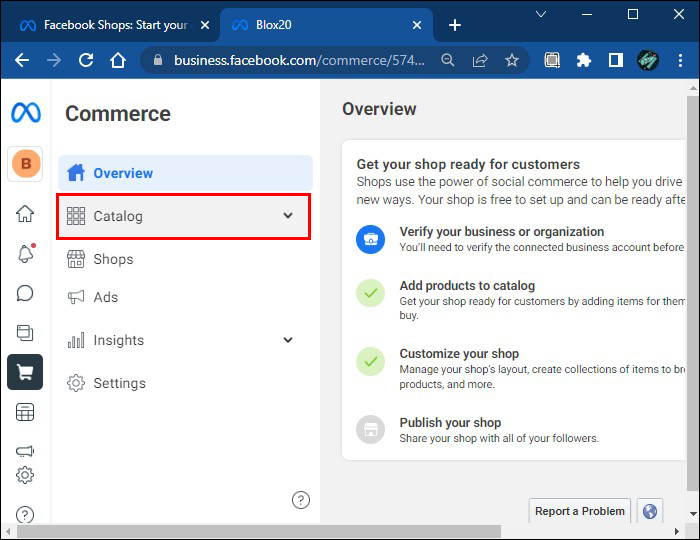Click the browser address bar URL

click(300, 60)
